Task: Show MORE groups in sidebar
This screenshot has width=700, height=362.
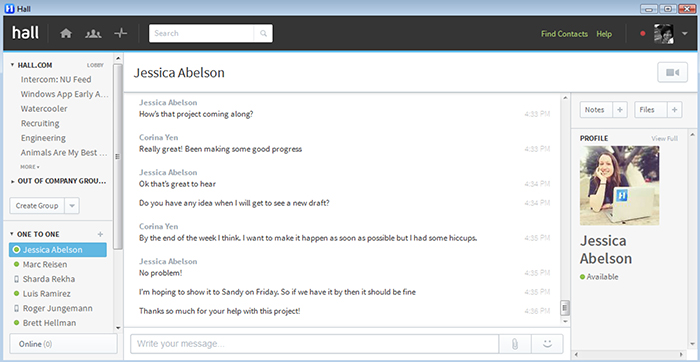Action: [x=29, y=166]
